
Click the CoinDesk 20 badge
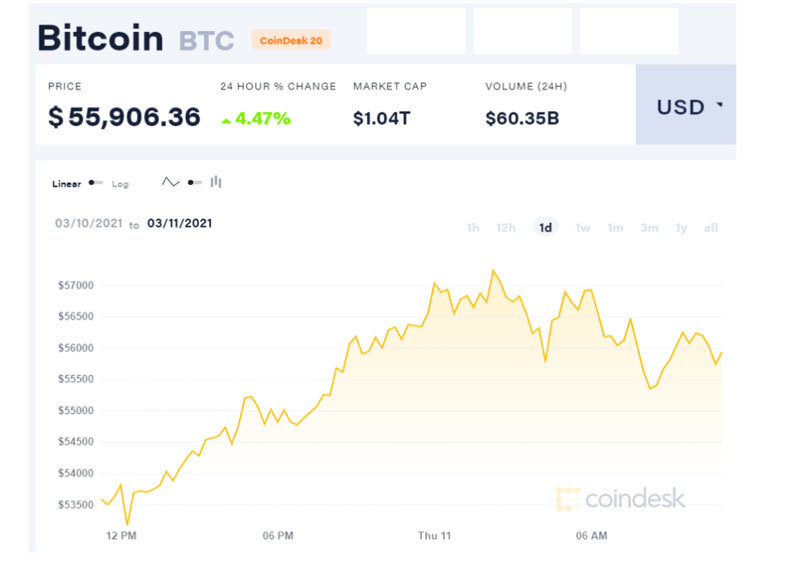(291, 40)
